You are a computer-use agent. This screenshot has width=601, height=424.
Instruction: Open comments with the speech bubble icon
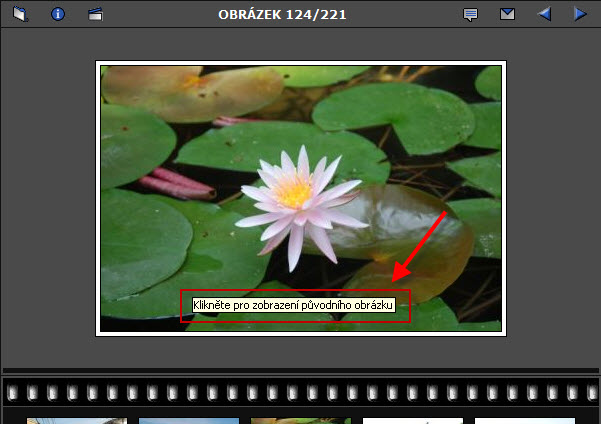pos(470,15)
